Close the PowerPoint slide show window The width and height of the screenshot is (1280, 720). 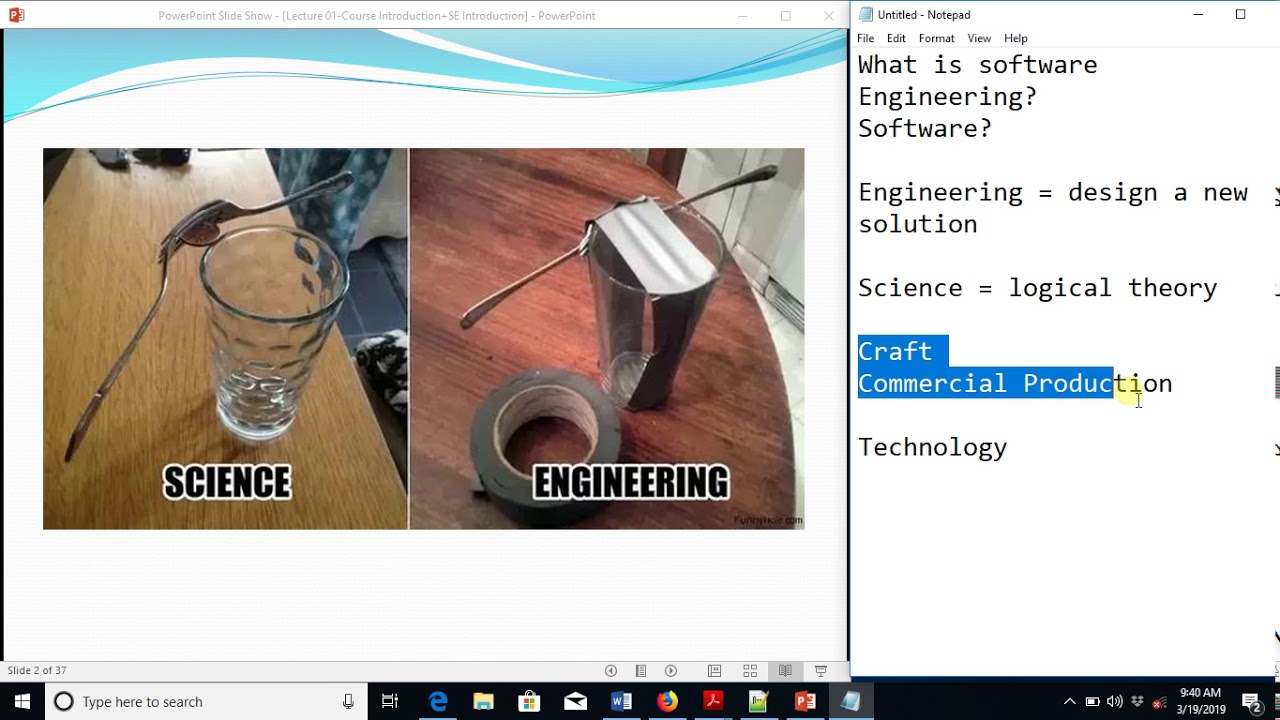pyautogui.click(x=828, y=16)
